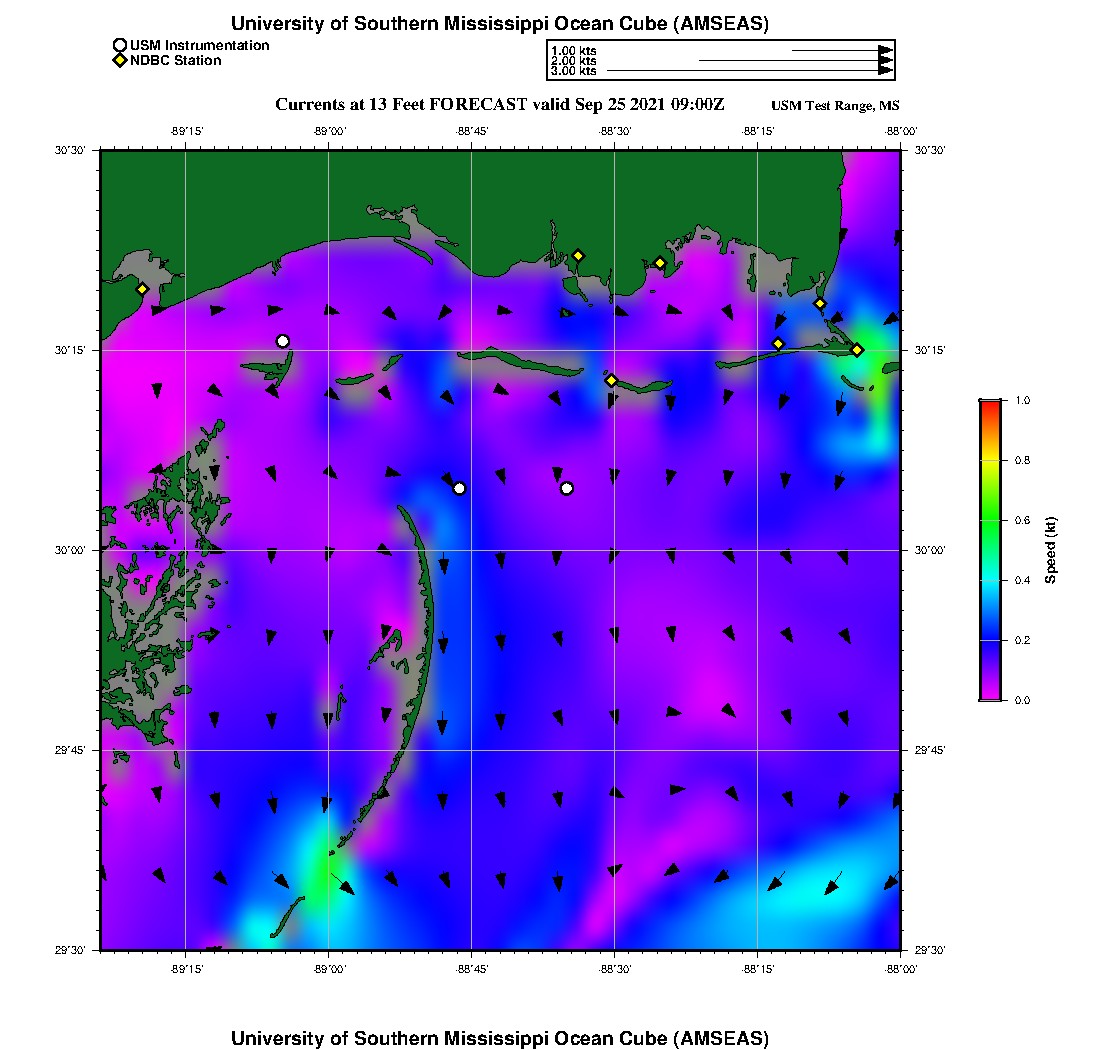Pick the easternmost white USM instrumentation circle

(x=567, y=488)
